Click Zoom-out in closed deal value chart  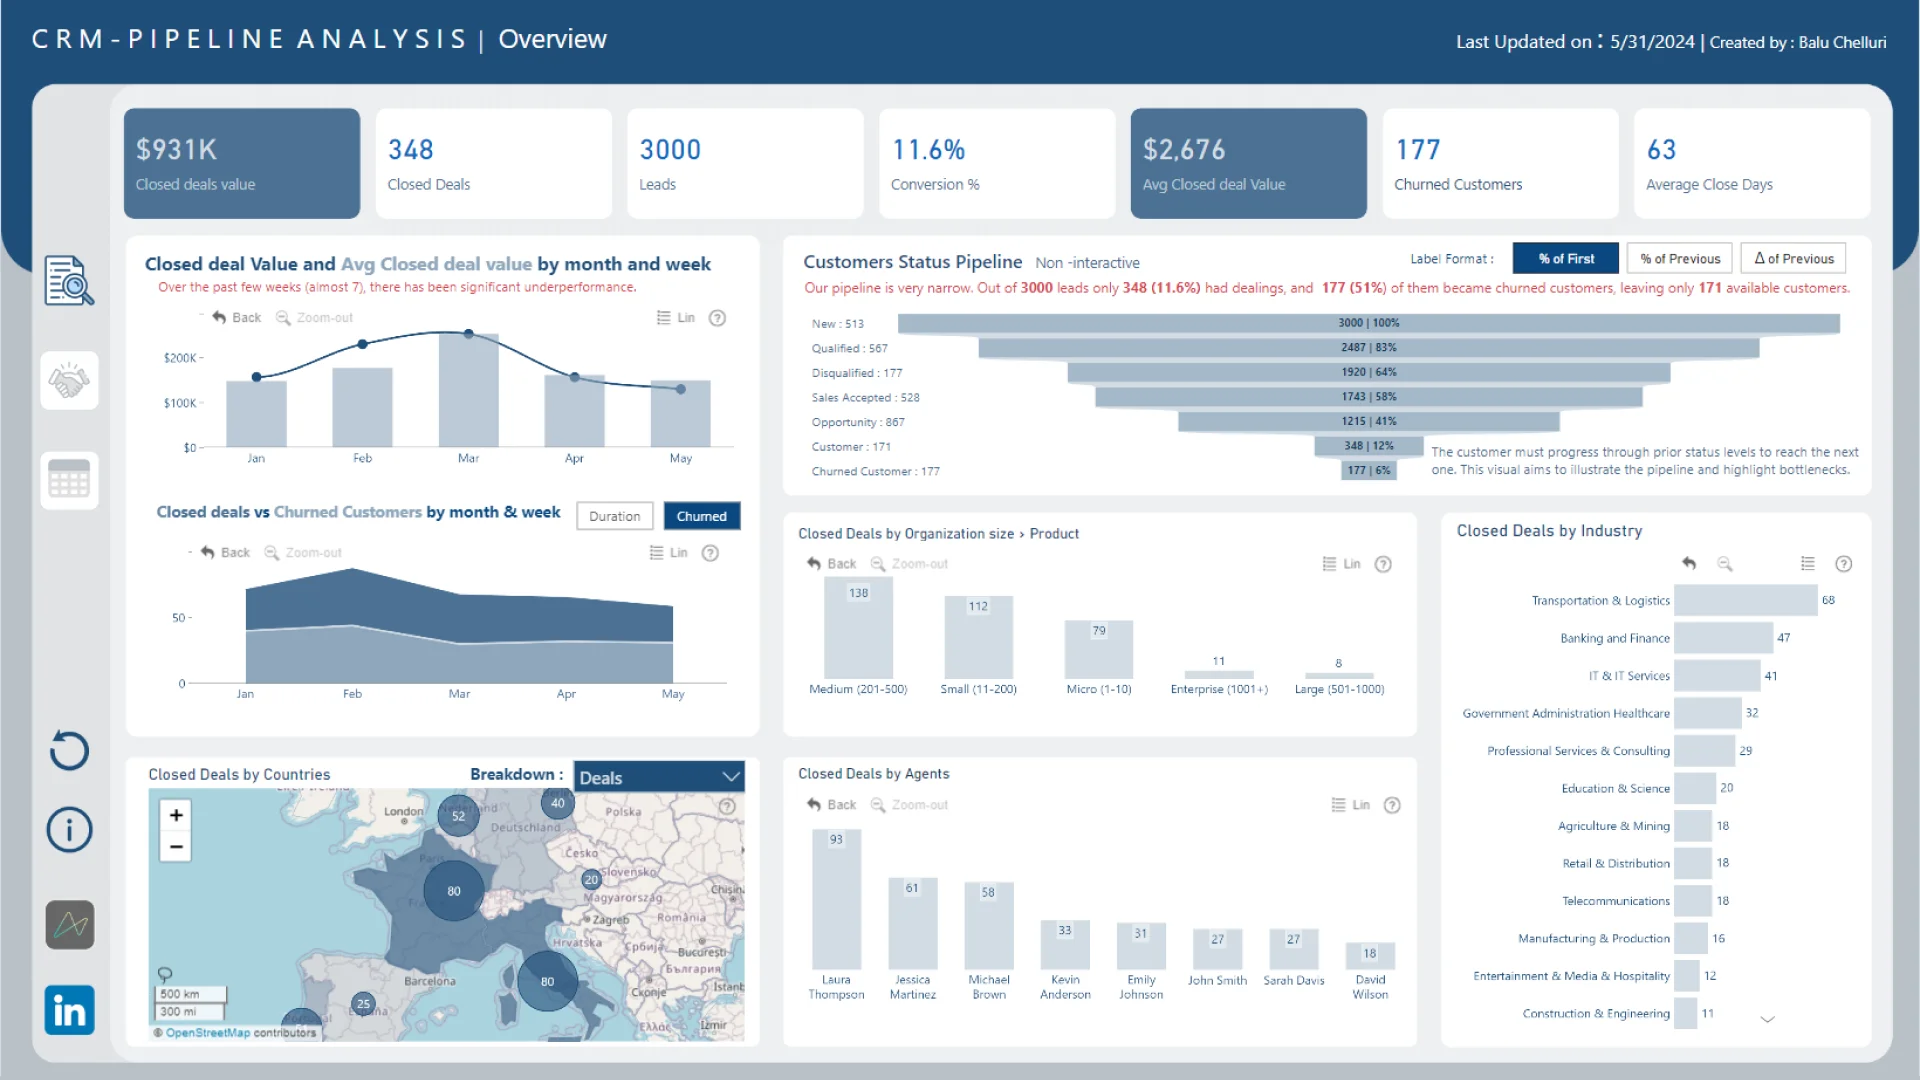314,318
